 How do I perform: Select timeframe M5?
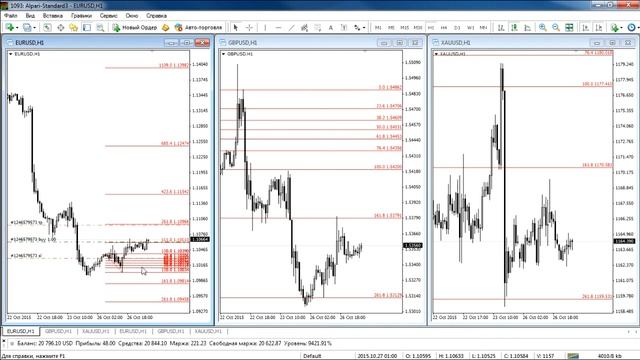(x=391, y=27)
